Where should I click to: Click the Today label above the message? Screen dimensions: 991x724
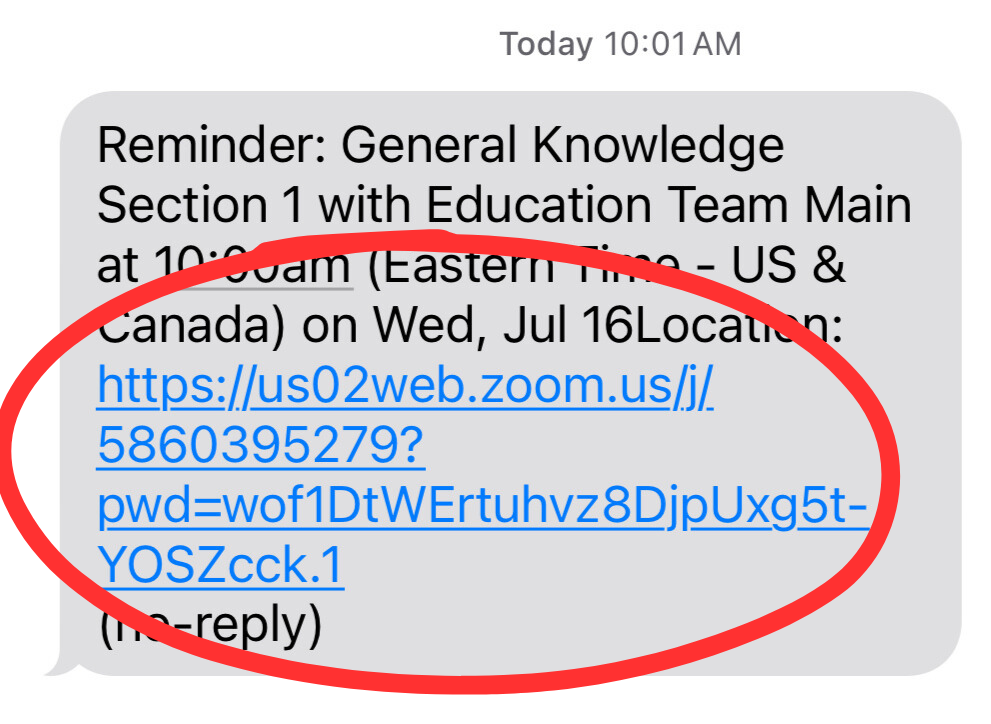(x=546, y=44)
